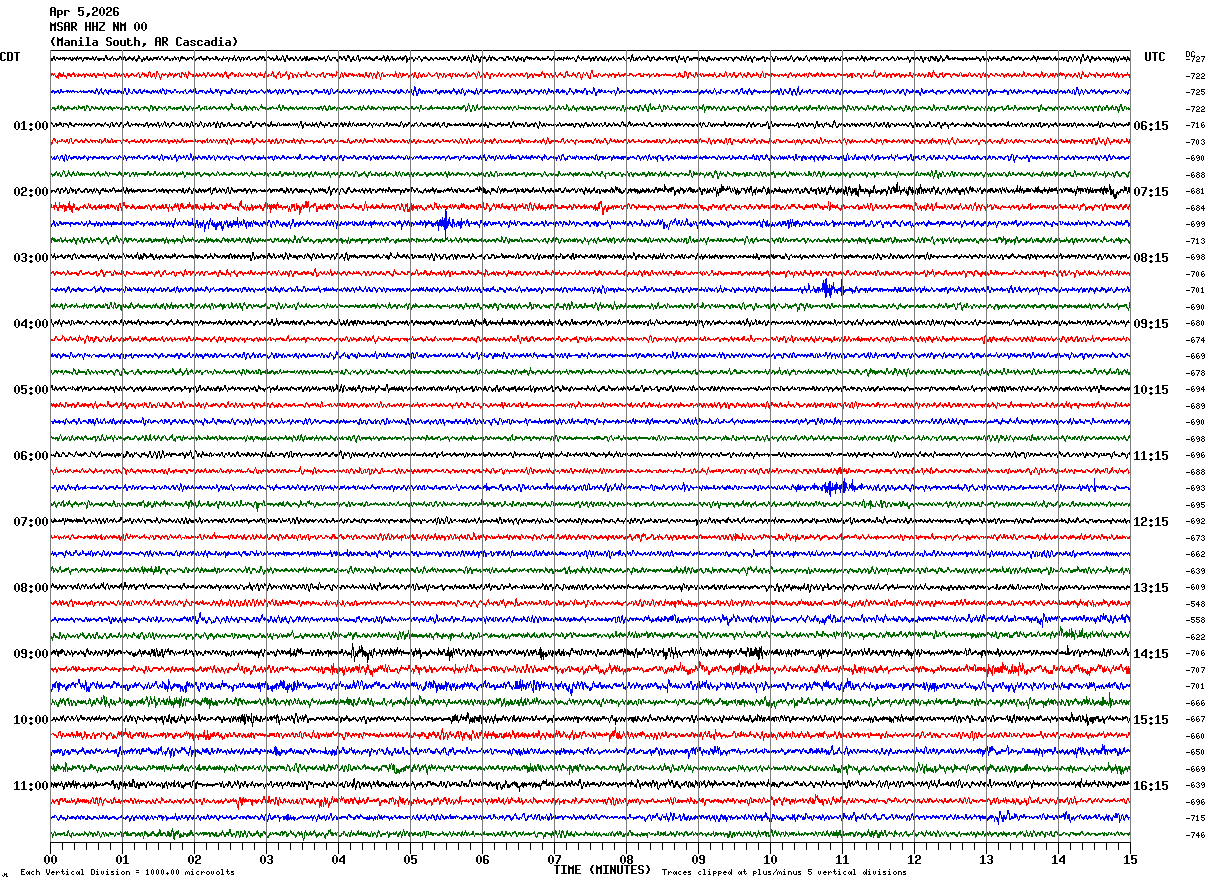Select the DC offset value '-660'
The height and width of the screenshot is (886, 1210).
click(x=1195, y=736)
